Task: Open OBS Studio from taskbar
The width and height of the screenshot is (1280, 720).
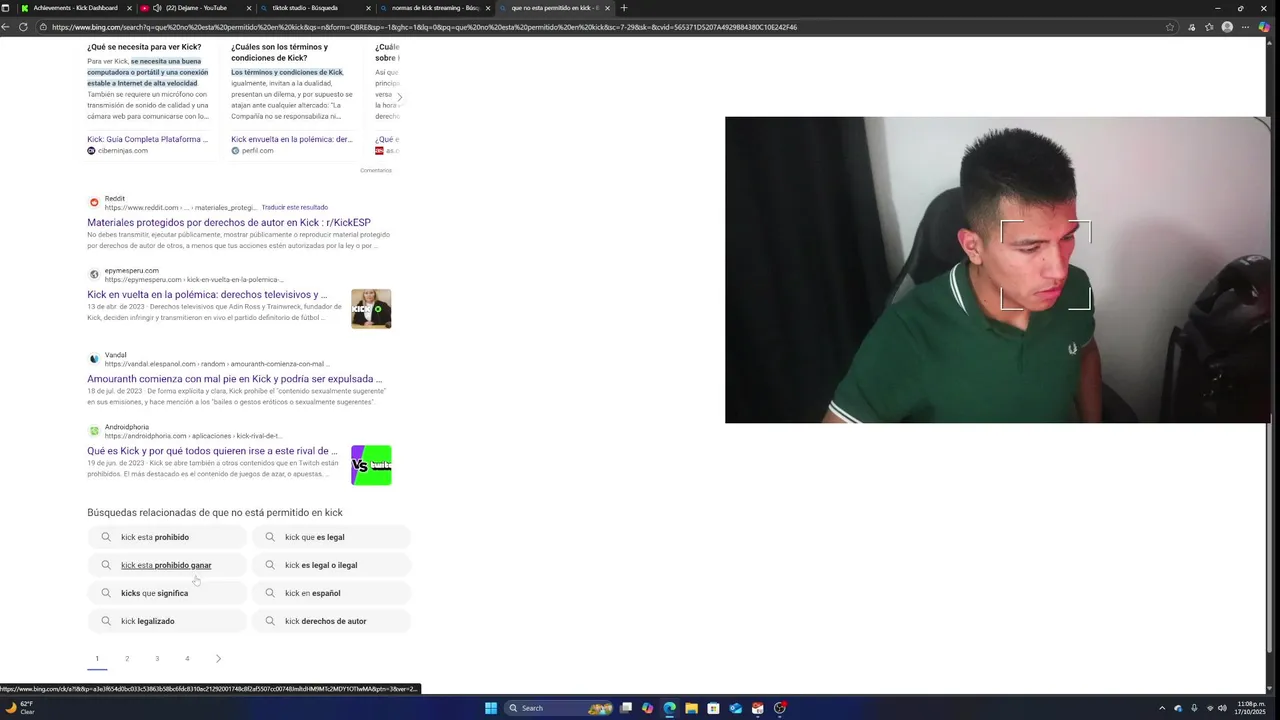Action: point(780,708)
